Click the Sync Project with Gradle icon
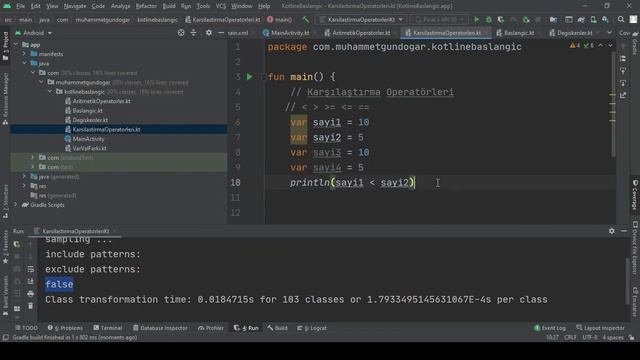Viewport: 640px width, 360px height. 581,19
